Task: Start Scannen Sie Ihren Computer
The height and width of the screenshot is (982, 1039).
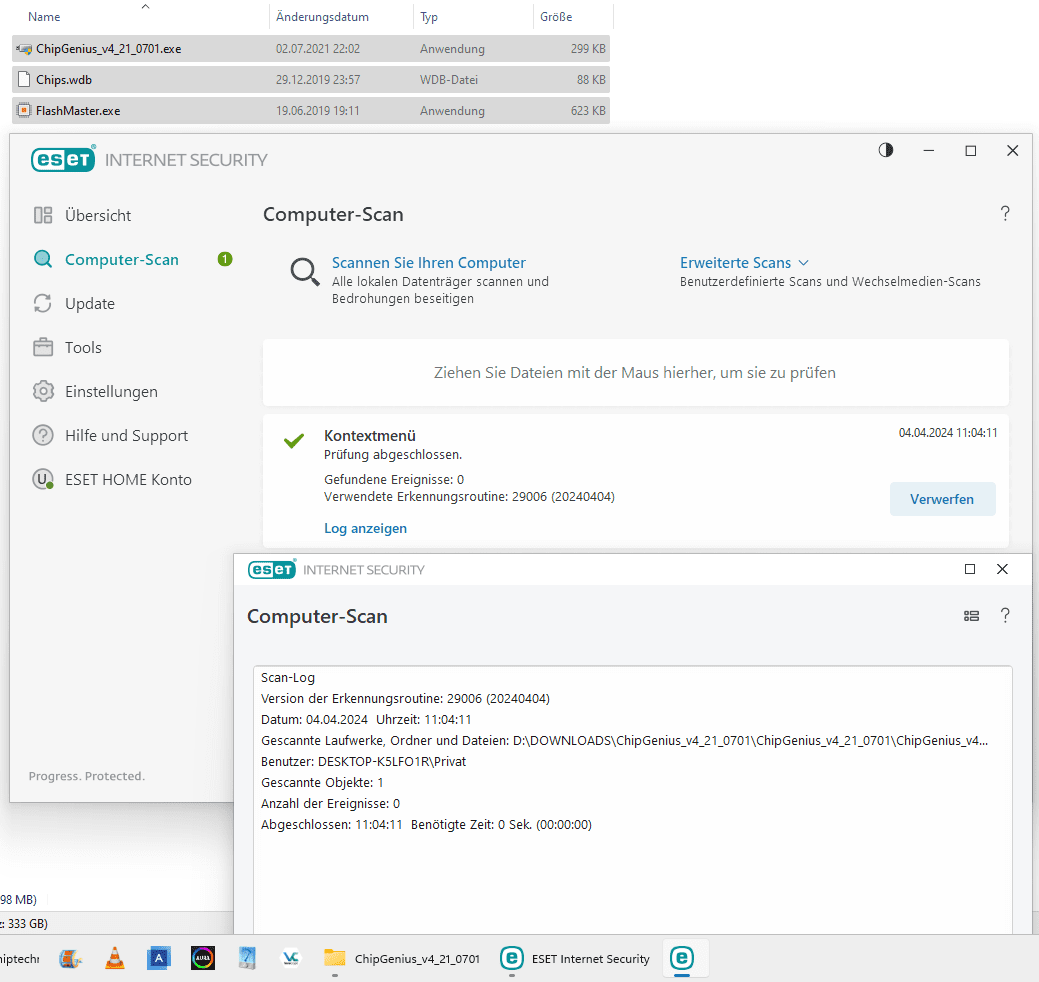Action: [429, 263]
